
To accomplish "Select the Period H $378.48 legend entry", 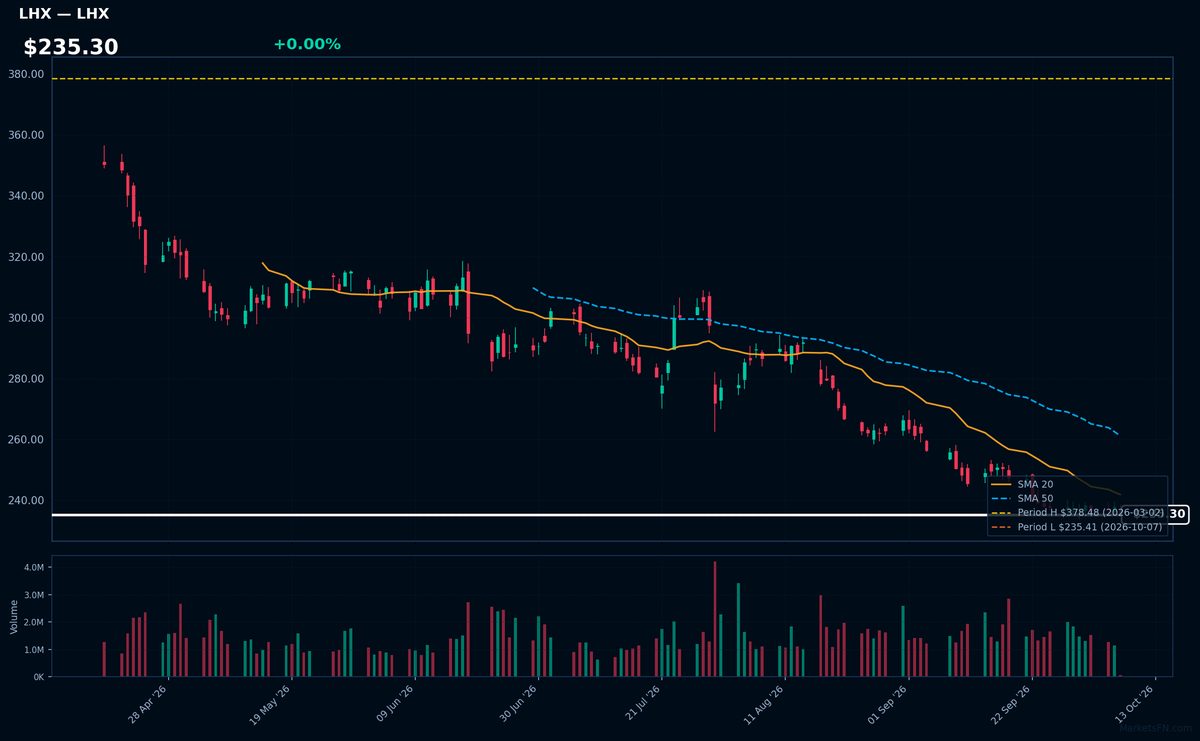I will click(1077, 512).
